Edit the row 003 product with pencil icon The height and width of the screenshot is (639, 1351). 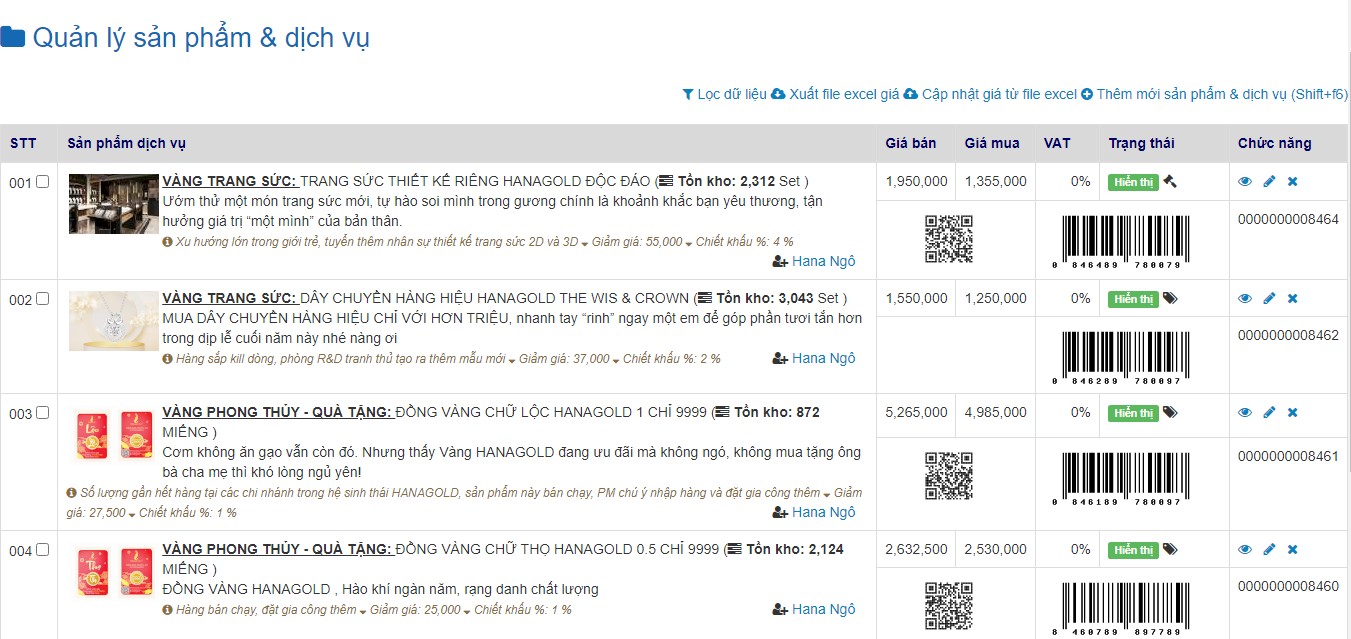tap(1269, 413)
